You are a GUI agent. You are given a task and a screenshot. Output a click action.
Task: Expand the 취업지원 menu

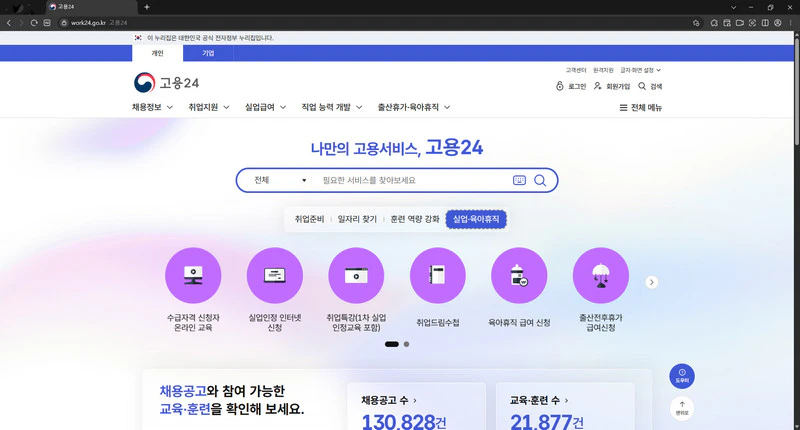tap(209, 107)
